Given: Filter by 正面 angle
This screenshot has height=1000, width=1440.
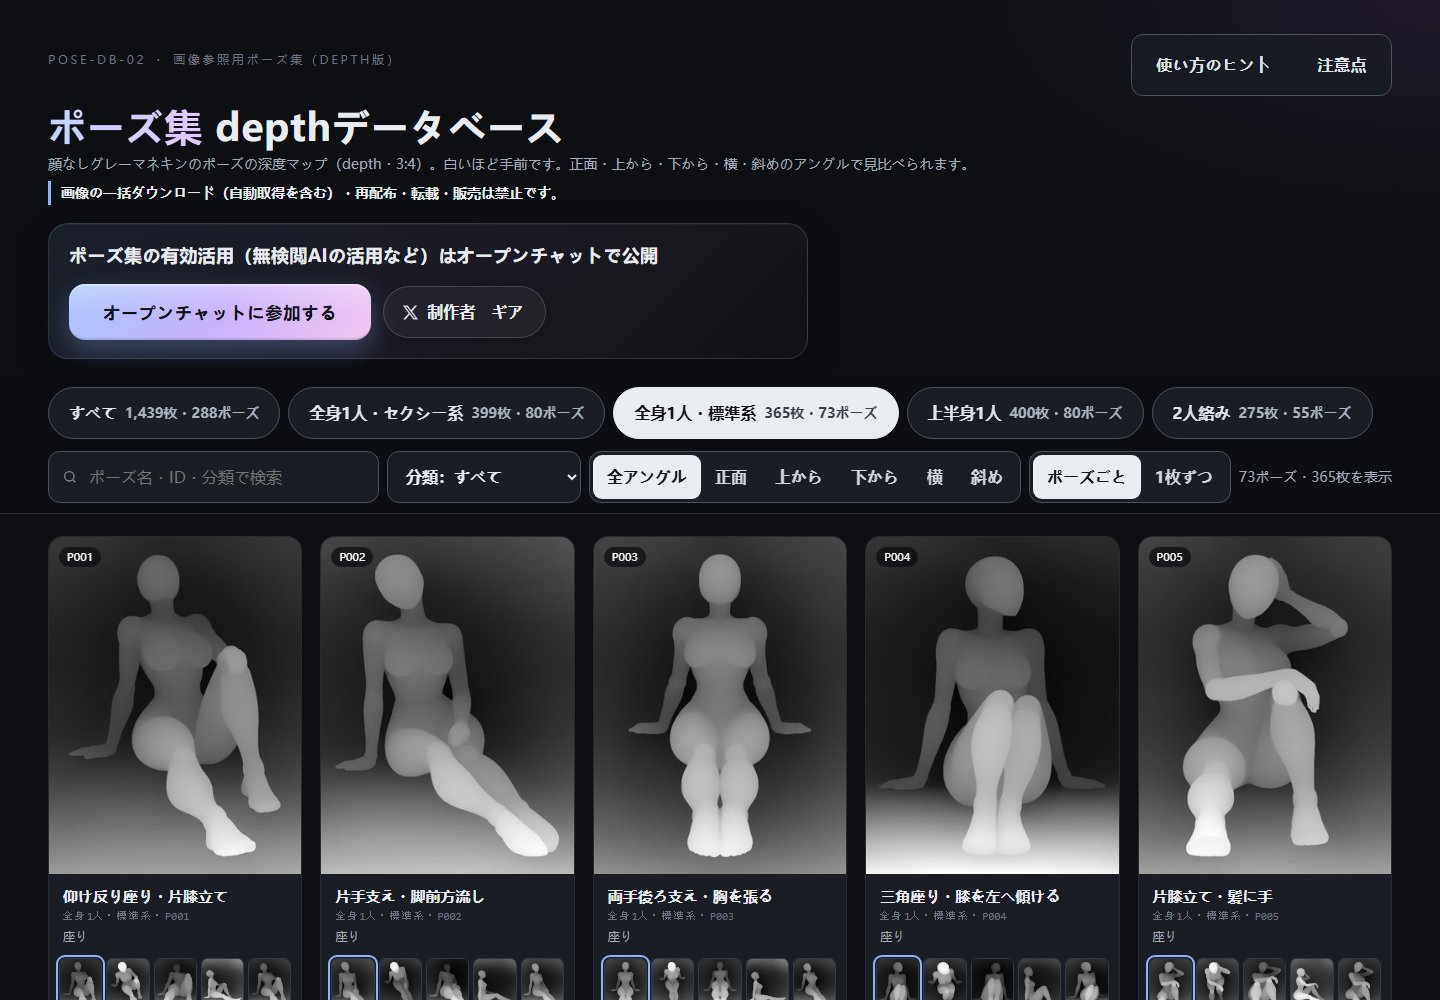Looking at the screenshot, I should tap(731, 477).
